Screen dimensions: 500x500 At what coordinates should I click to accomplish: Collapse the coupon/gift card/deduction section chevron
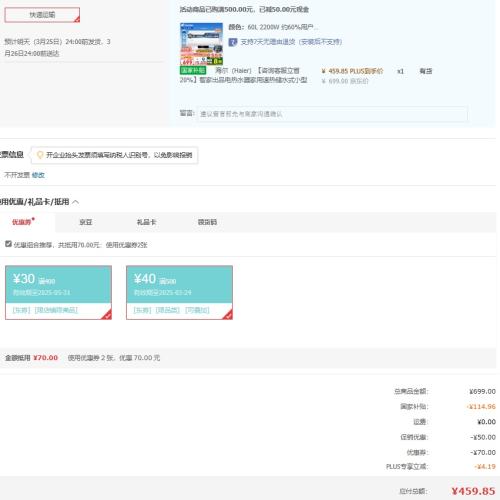76,202
